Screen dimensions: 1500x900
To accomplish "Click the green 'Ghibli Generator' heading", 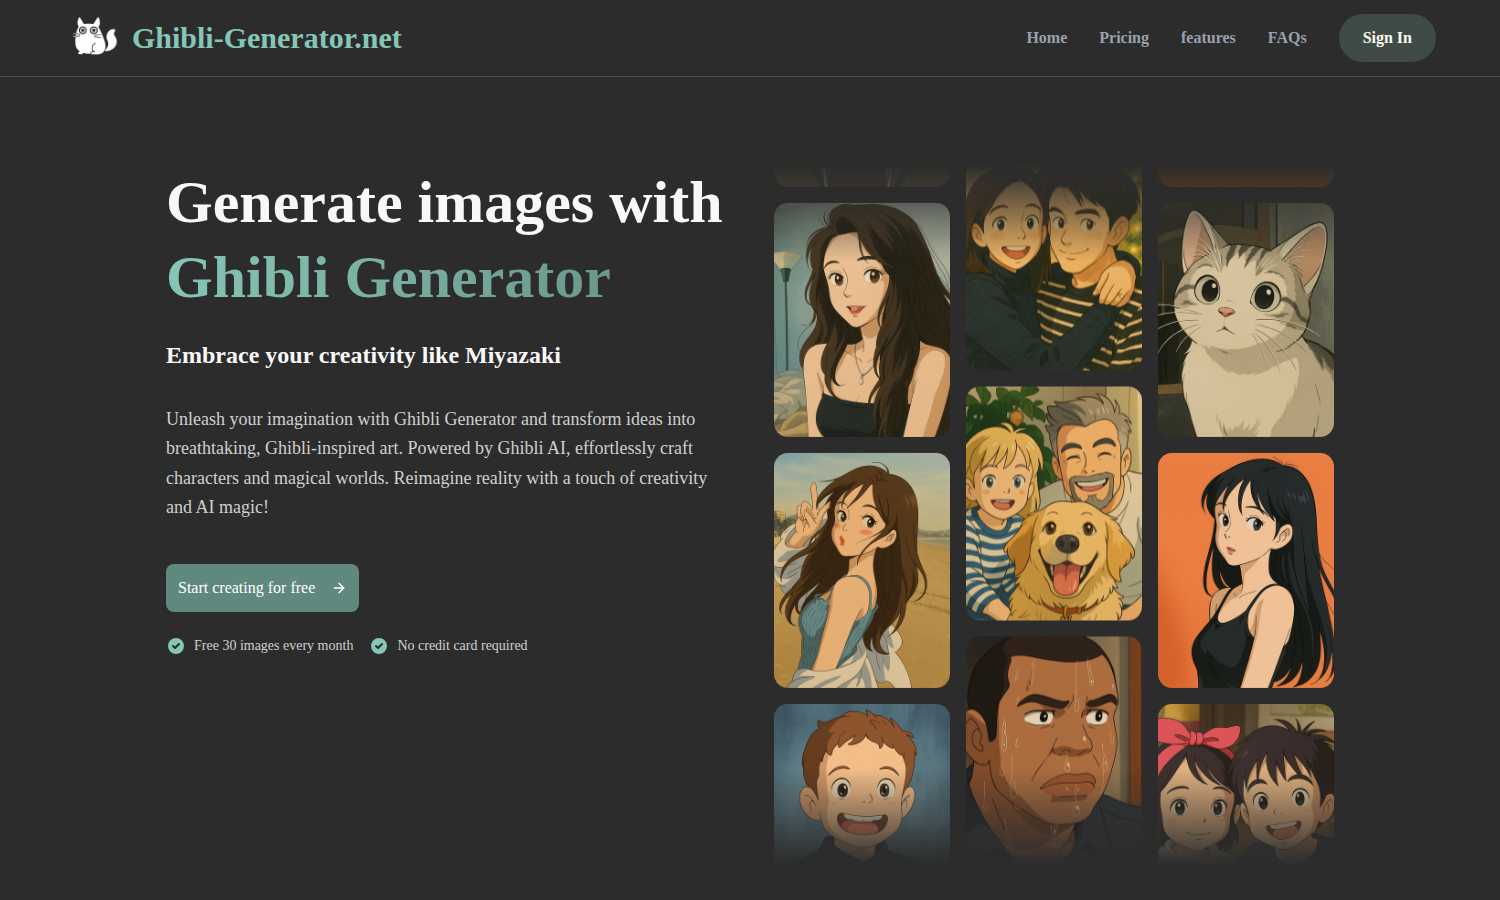I will (388, 277).
